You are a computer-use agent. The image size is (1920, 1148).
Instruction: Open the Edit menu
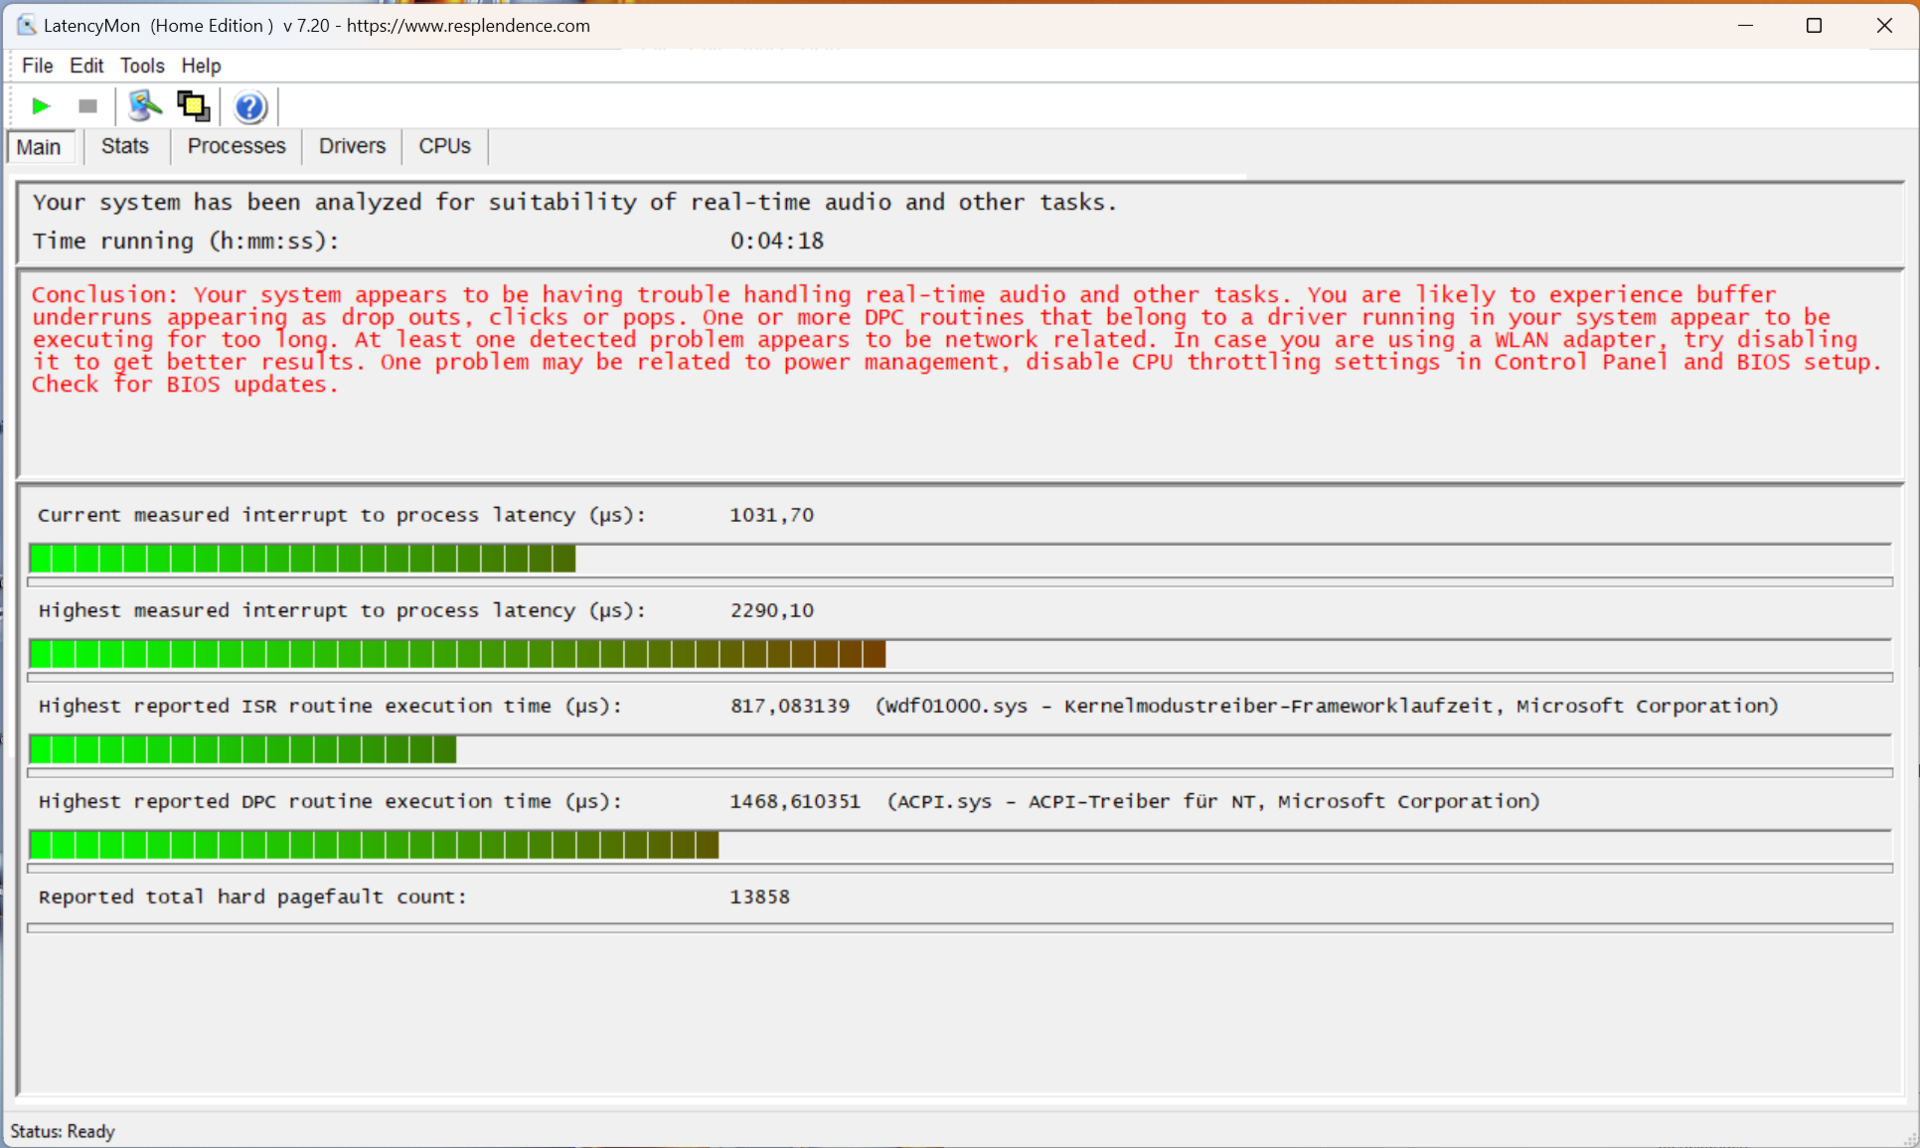86,66
